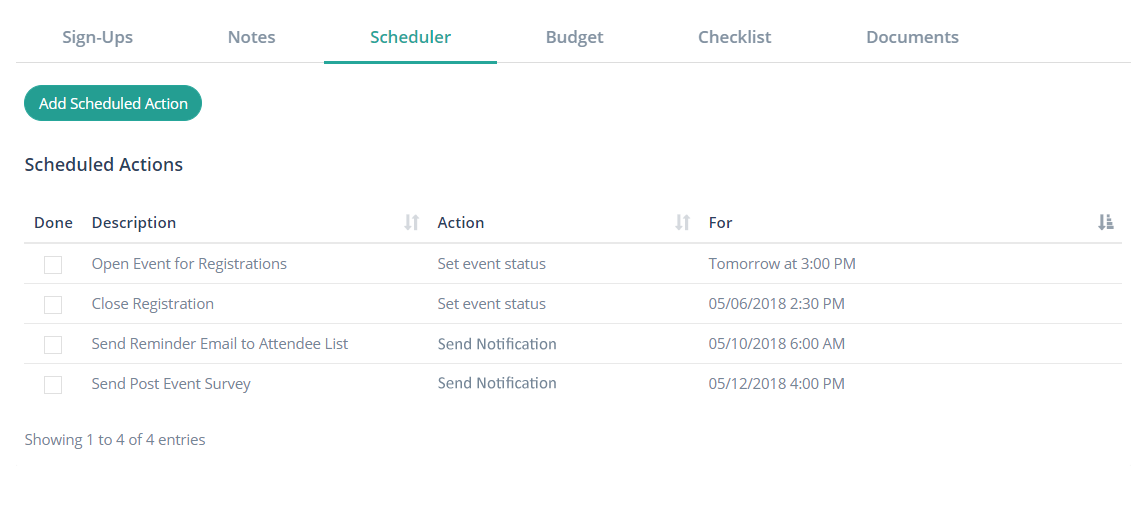Select the Close Registration description
Viewport: 1138px width, 518px height.
coord(152,303)
